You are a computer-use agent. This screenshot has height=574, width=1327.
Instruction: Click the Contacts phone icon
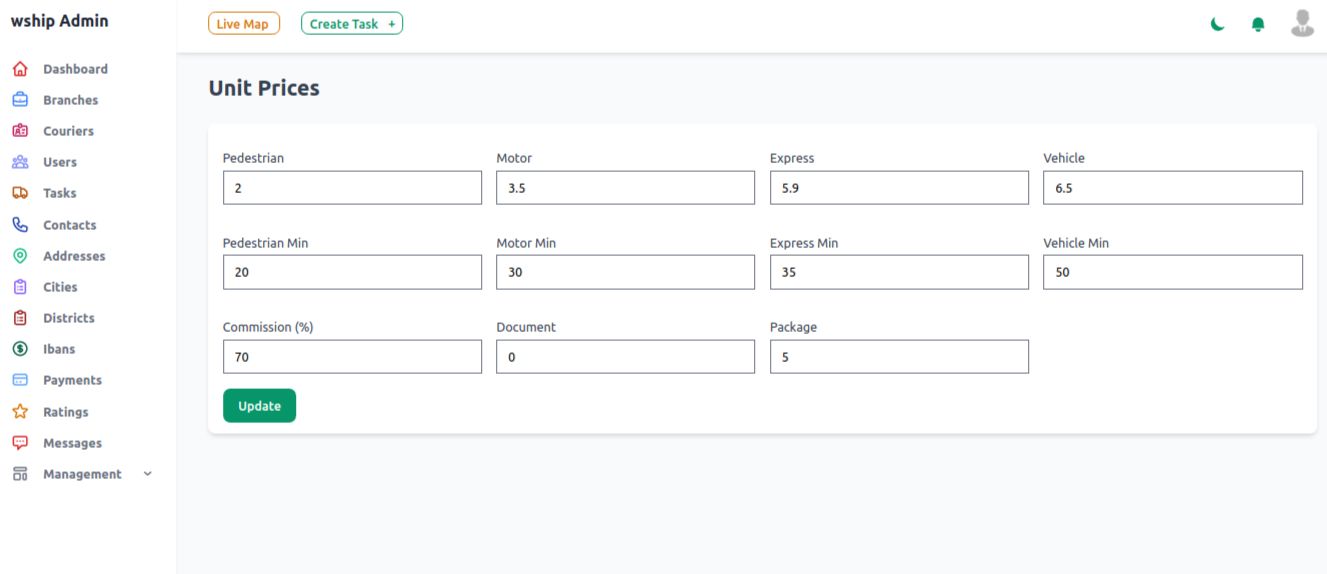point(19,225)
